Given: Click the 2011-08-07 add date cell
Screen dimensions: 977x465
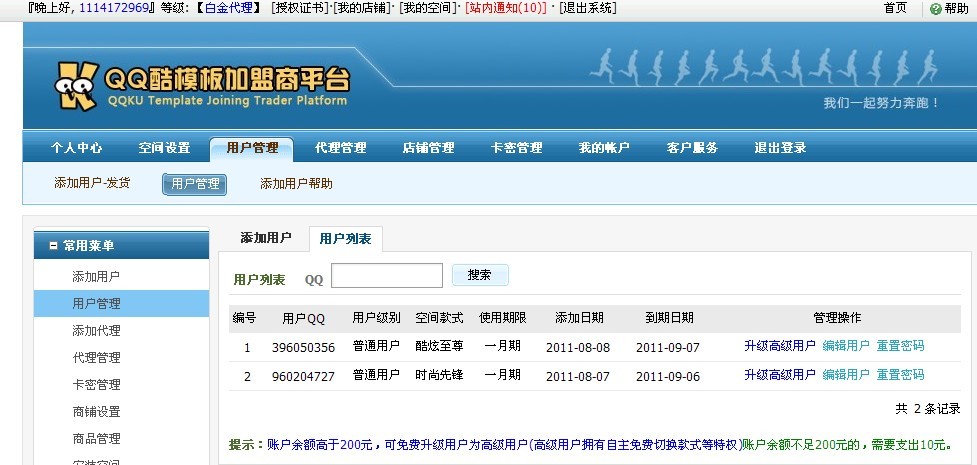Looking at the screenshot, I should (578, 376).
